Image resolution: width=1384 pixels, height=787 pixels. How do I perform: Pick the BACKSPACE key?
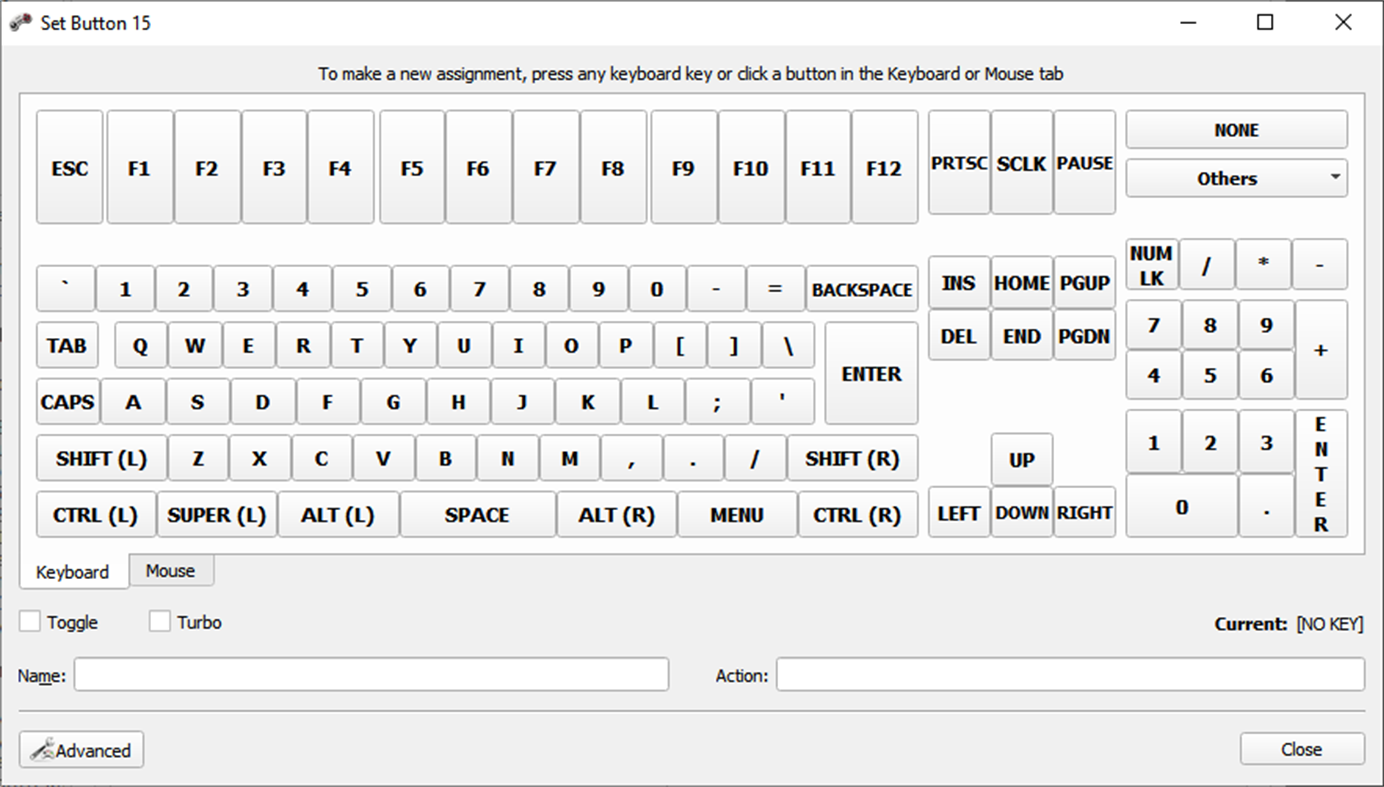[x=862, y=289]
